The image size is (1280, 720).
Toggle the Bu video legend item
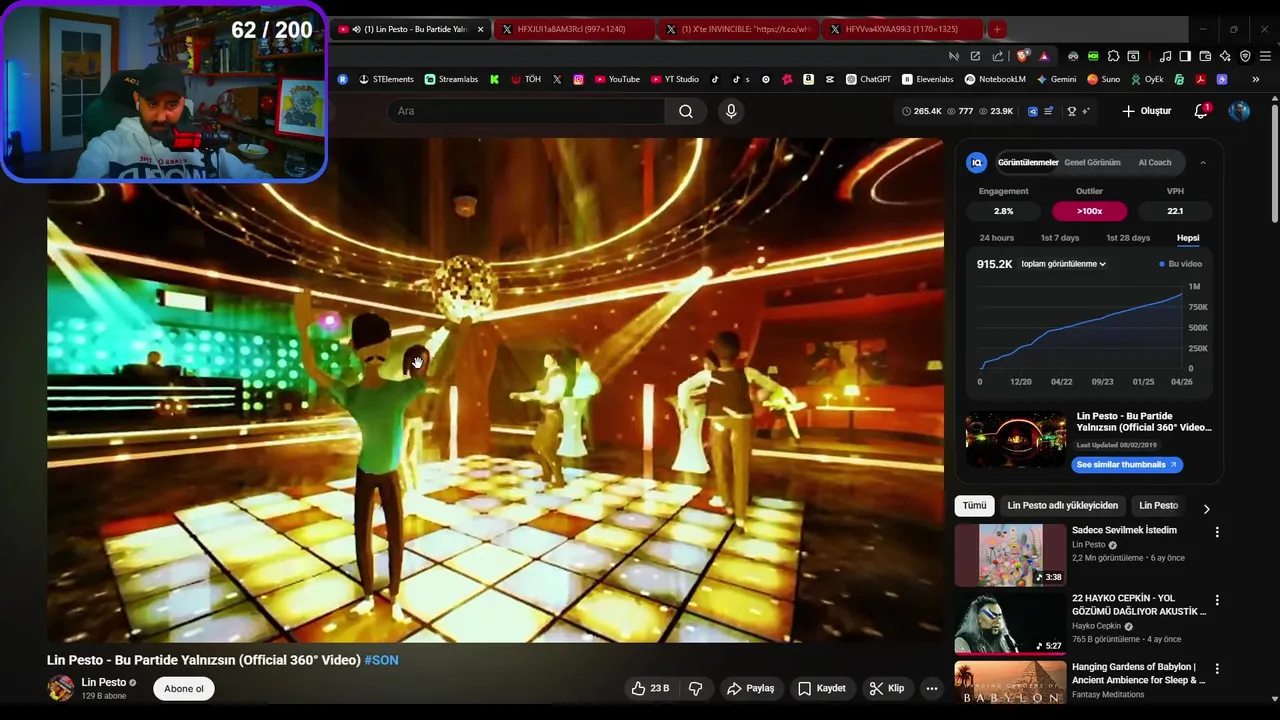[x=1181, y=264]
